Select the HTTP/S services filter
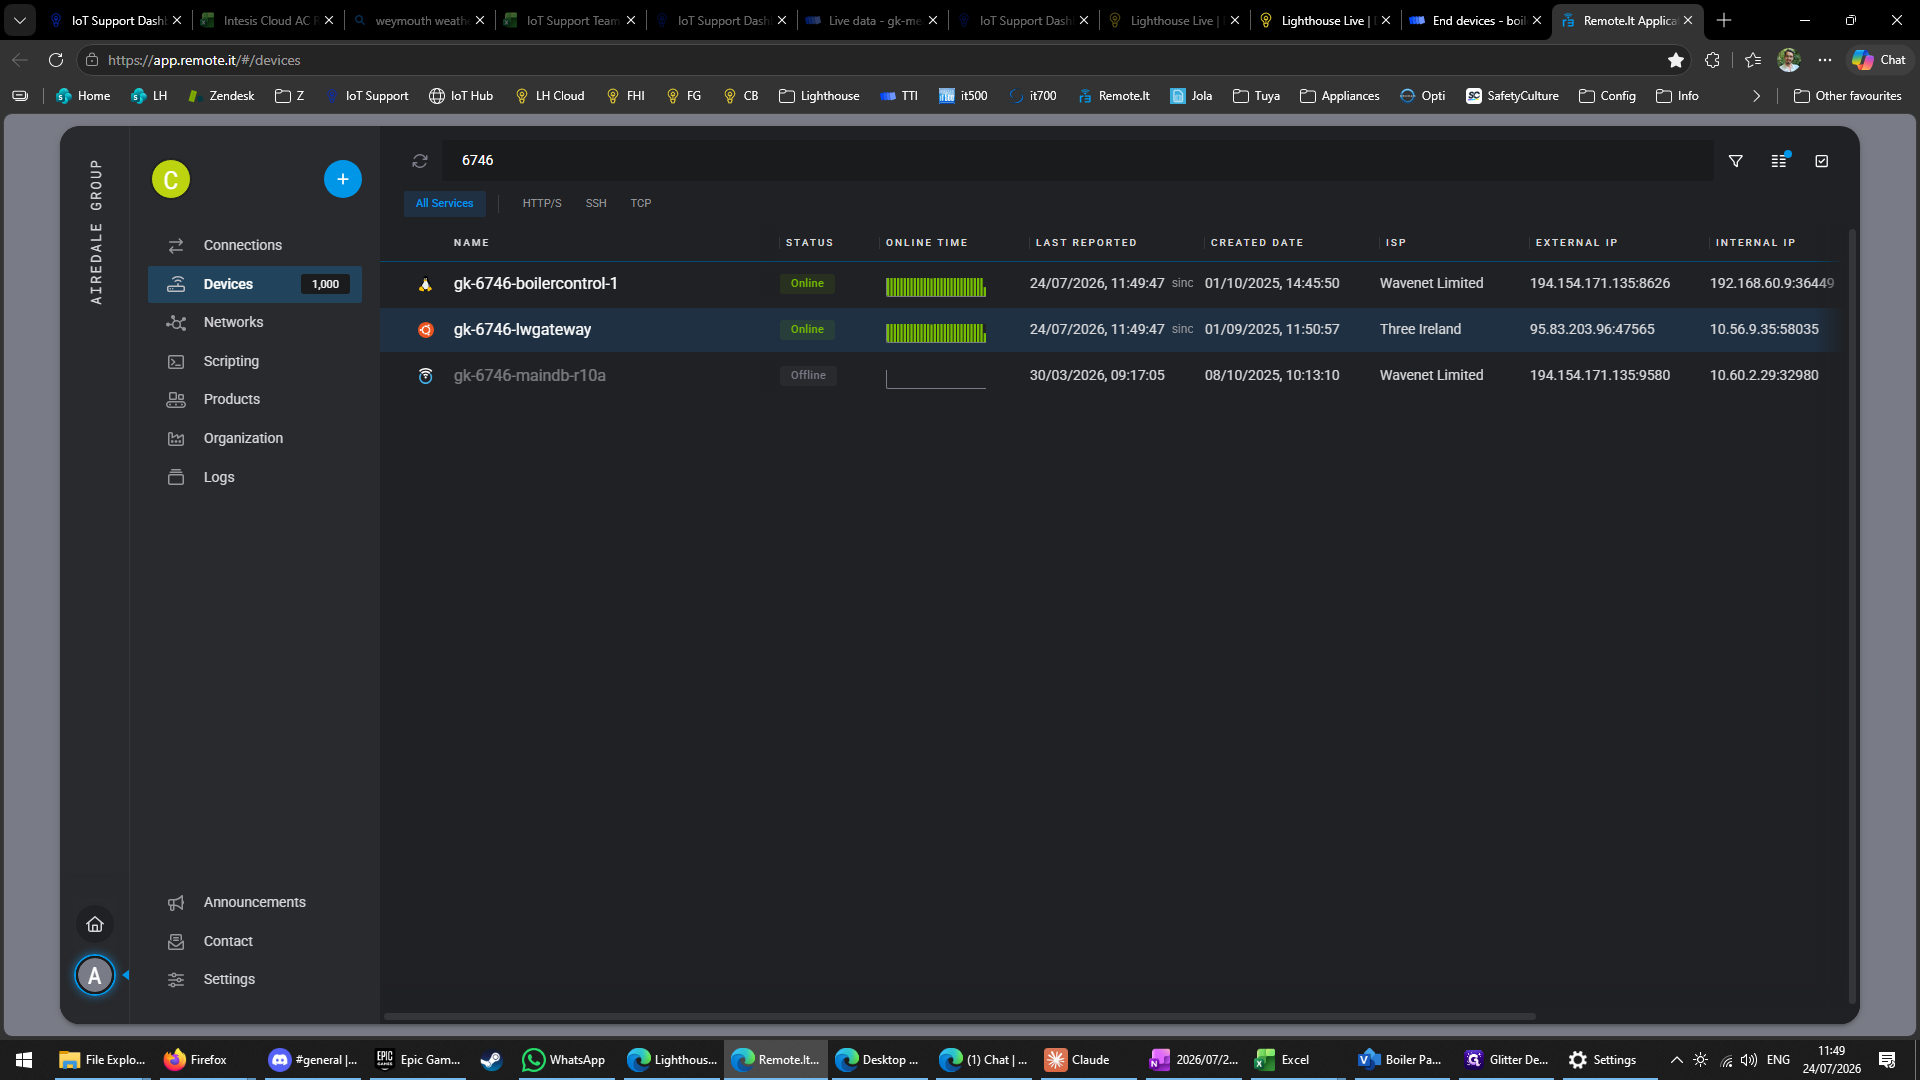The image size is (1920, 1080). click(542, 203)
